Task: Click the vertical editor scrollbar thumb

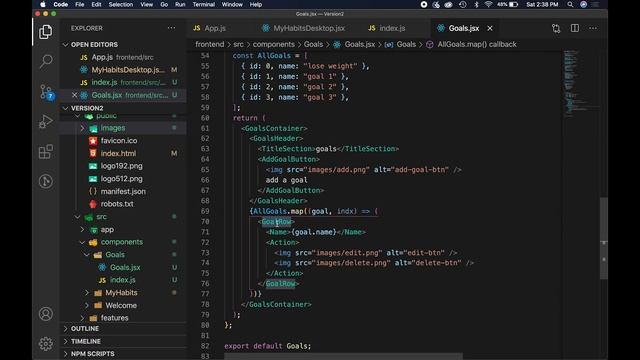Action: 604,238
